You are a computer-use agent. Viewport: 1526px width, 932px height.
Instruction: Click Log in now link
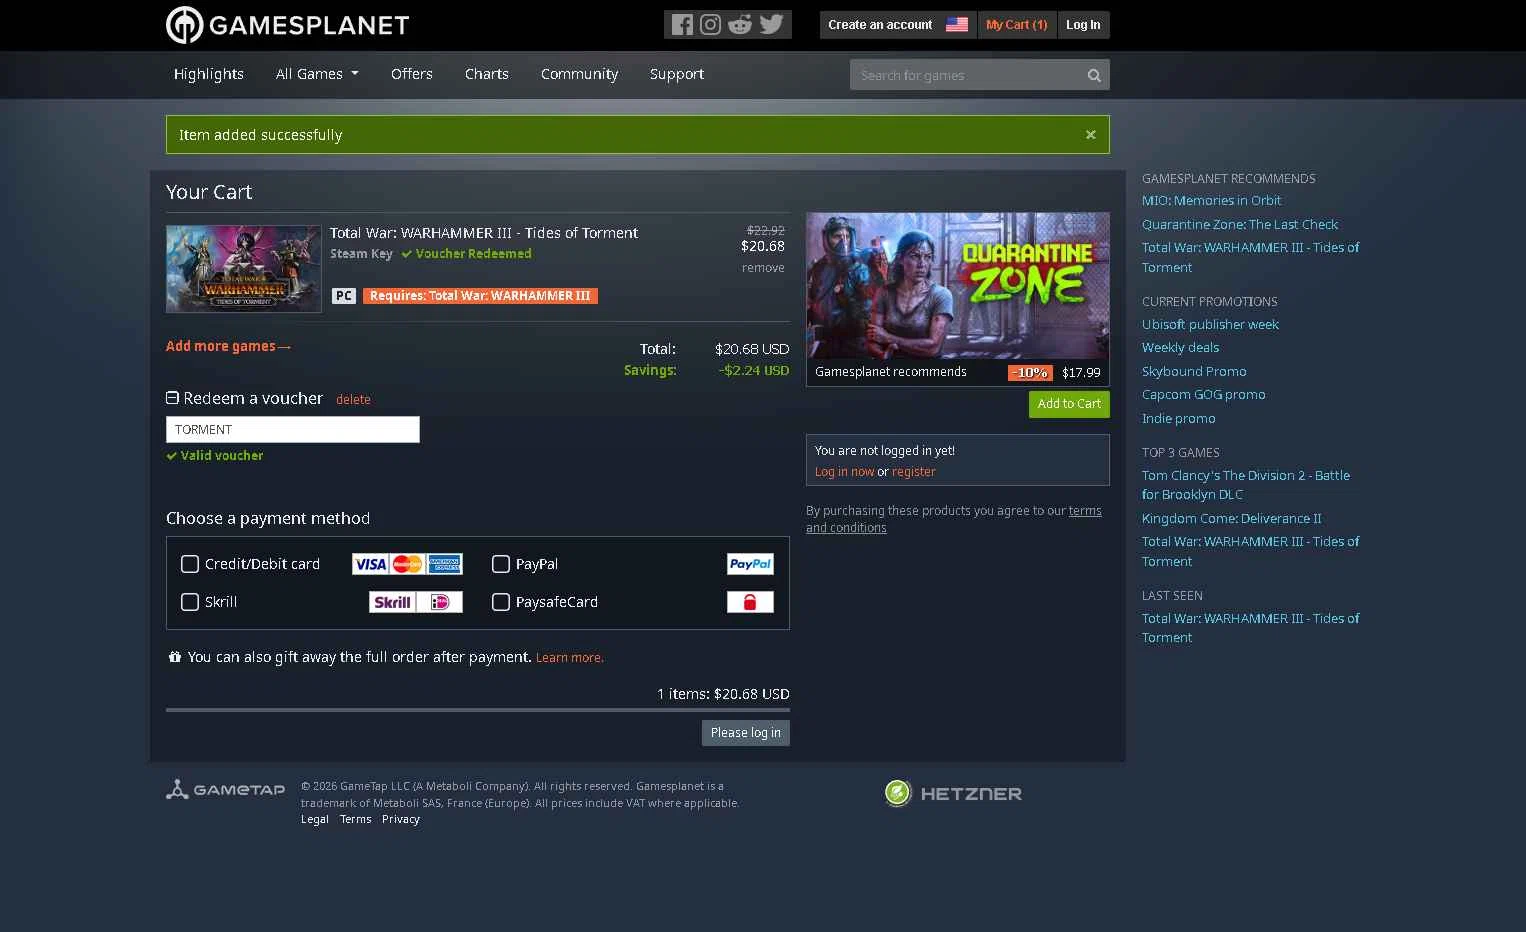coord(844,472)
